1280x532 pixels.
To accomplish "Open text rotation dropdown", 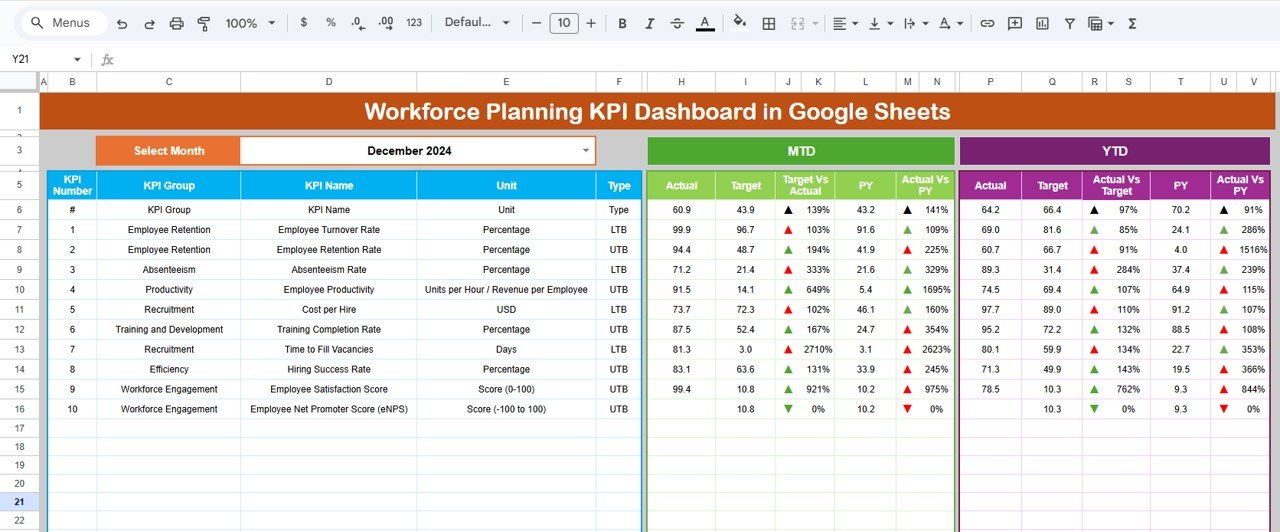I will tap(951, 23).
